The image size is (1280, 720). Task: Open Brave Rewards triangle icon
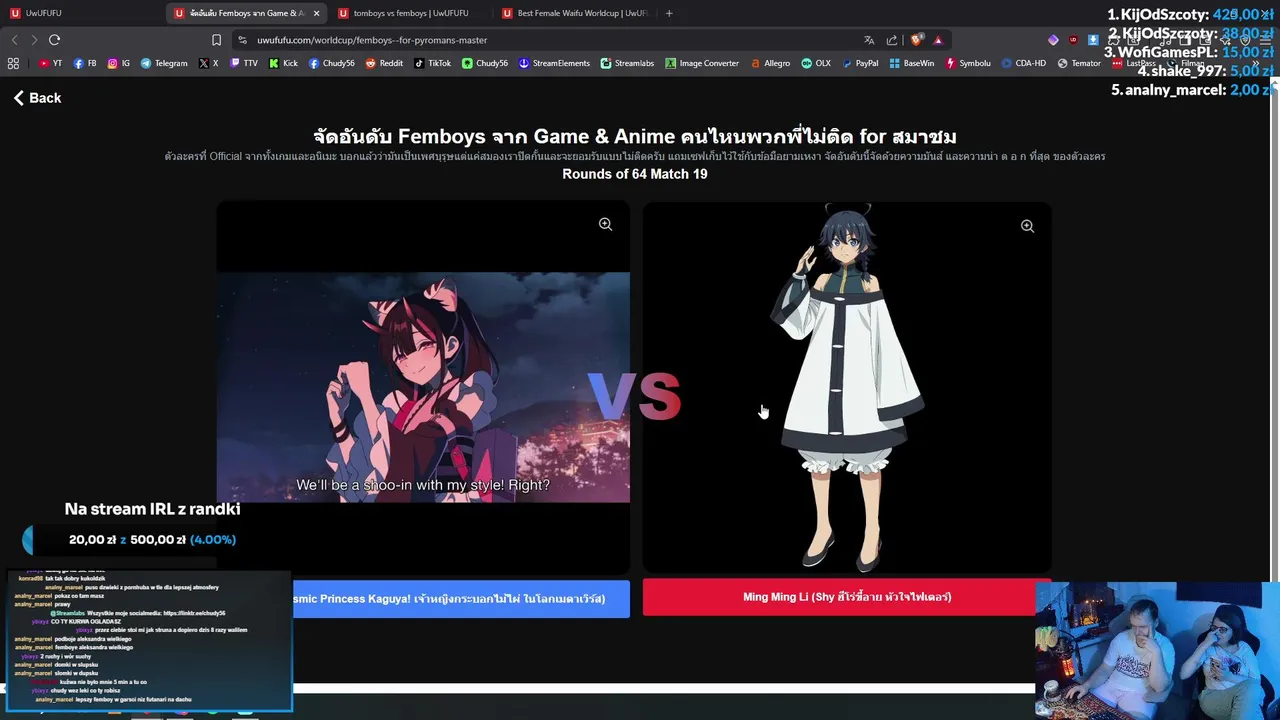[938, 40]
